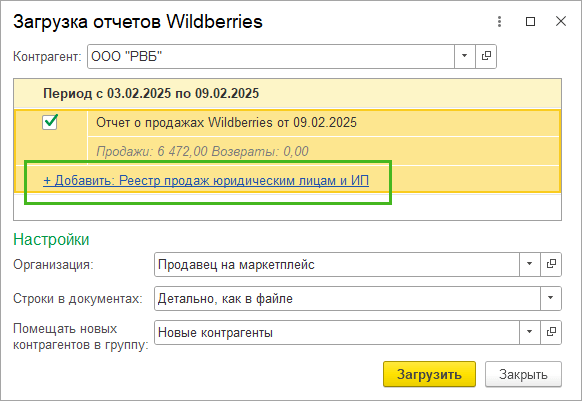The width and height of the screenshot is (582, 401).
Task: Uncheck the sales report from 09.02.2025
Action: pos(50,122)
